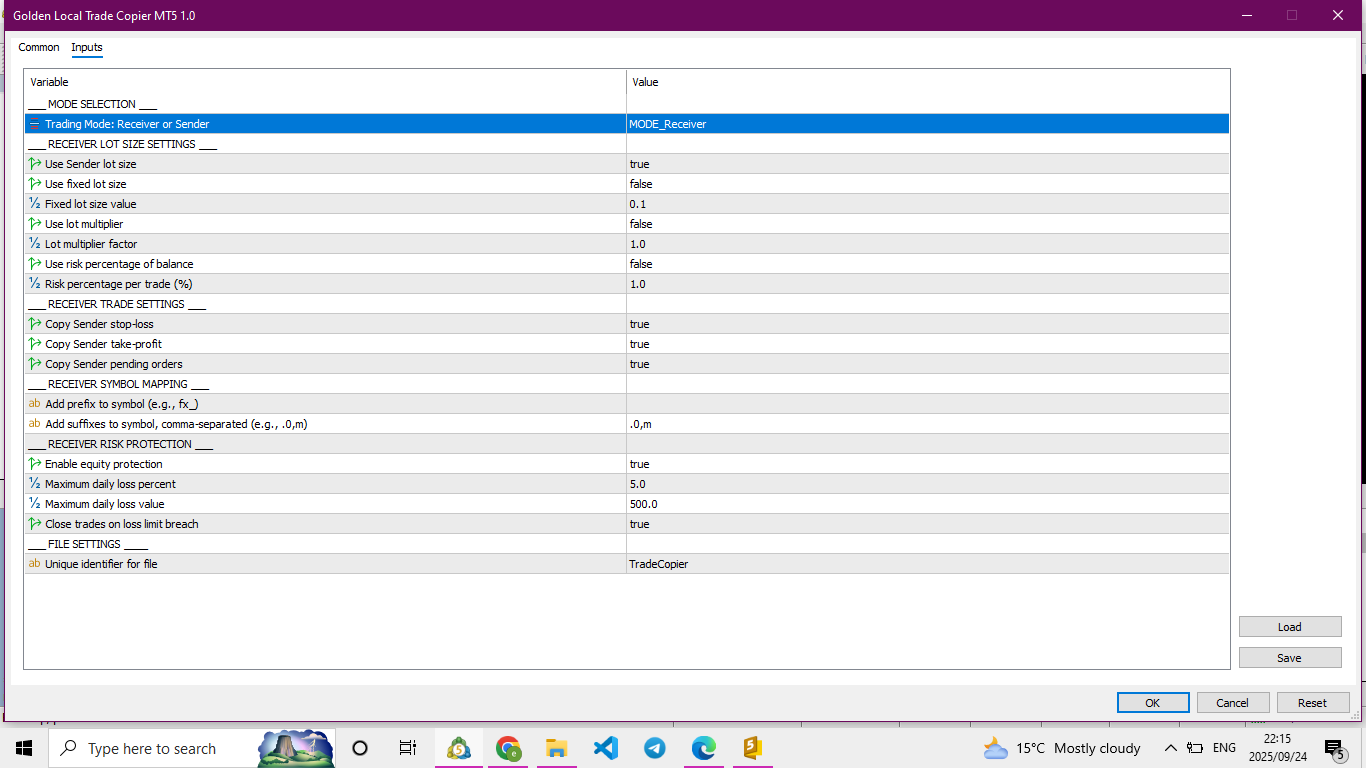Open Task View from the taskbar
1366x768 pixels.
tap(408, 748)
